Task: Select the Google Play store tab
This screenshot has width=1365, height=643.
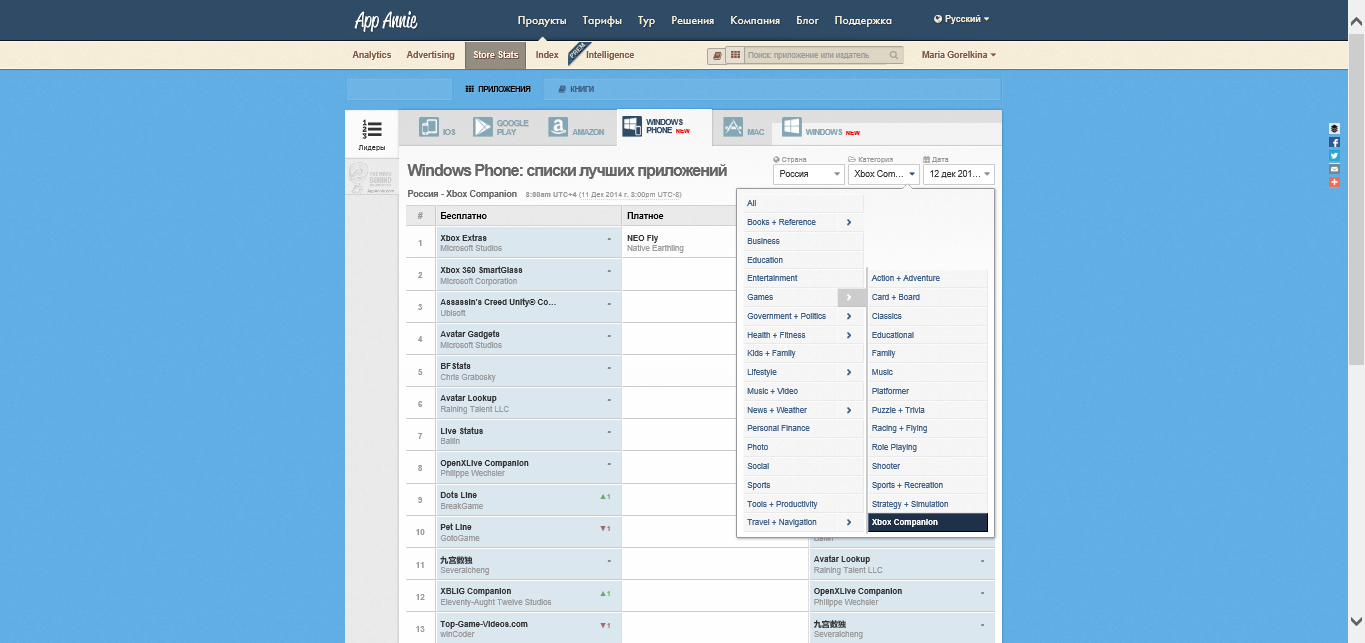Action: (x=502, y=128)
